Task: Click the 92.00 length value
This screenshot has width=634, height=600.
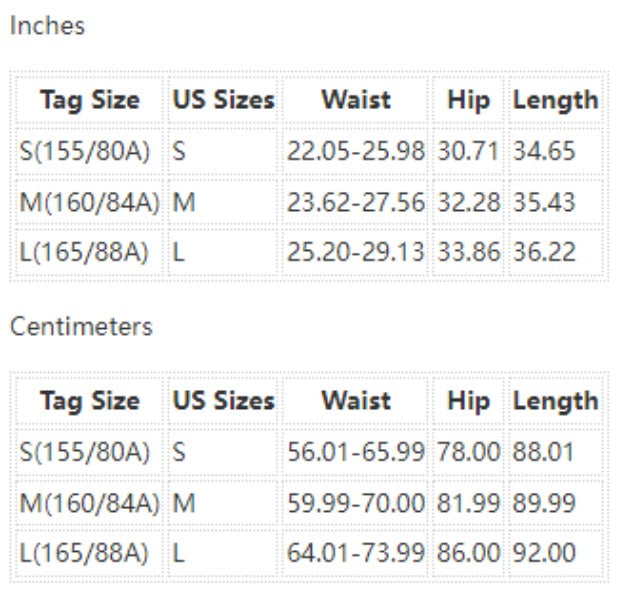Action: tap(544, 554)
